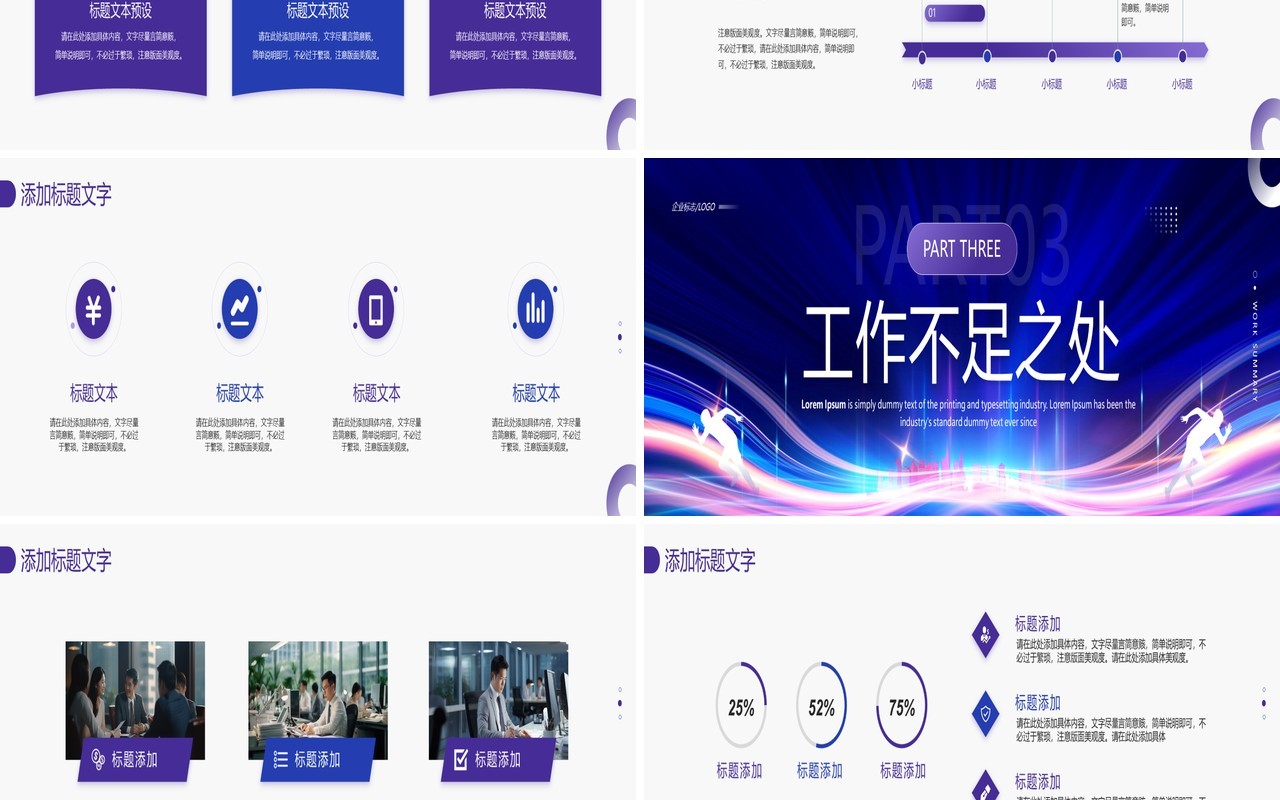The height and width of the screenshot is (800, 1280).
Task: Click 标题文本 label under the bar chart icon
Action: [536, 393]
